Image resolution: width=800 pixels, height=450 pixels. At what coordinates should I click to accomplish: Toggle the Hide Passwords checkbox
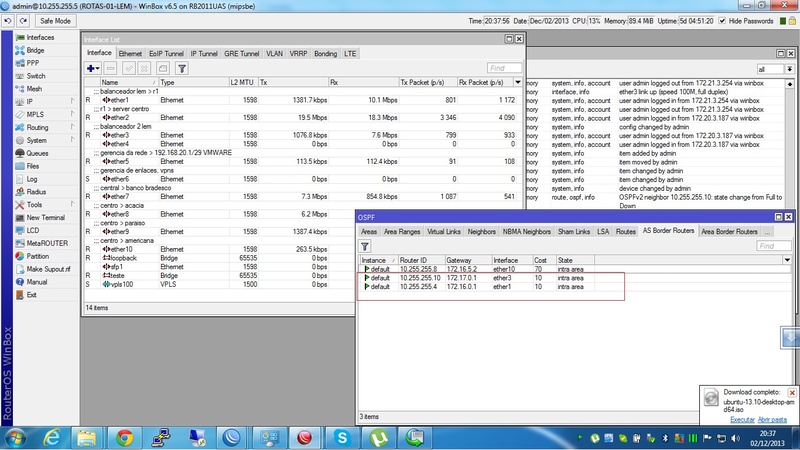(721, 20)
